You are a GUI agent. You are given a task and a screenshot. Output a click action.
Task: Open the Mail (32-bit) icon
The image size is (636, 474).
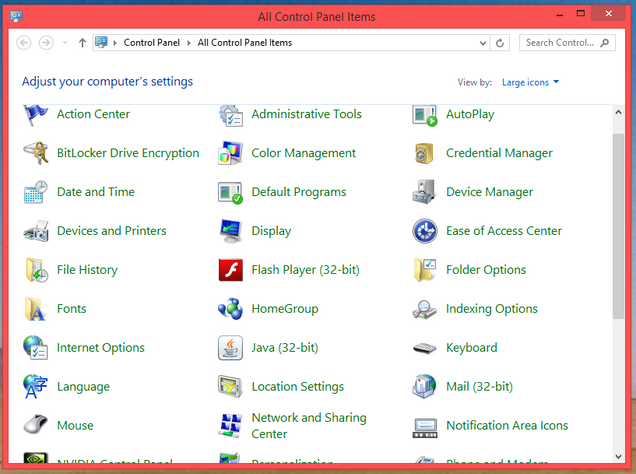coord(425,386)
